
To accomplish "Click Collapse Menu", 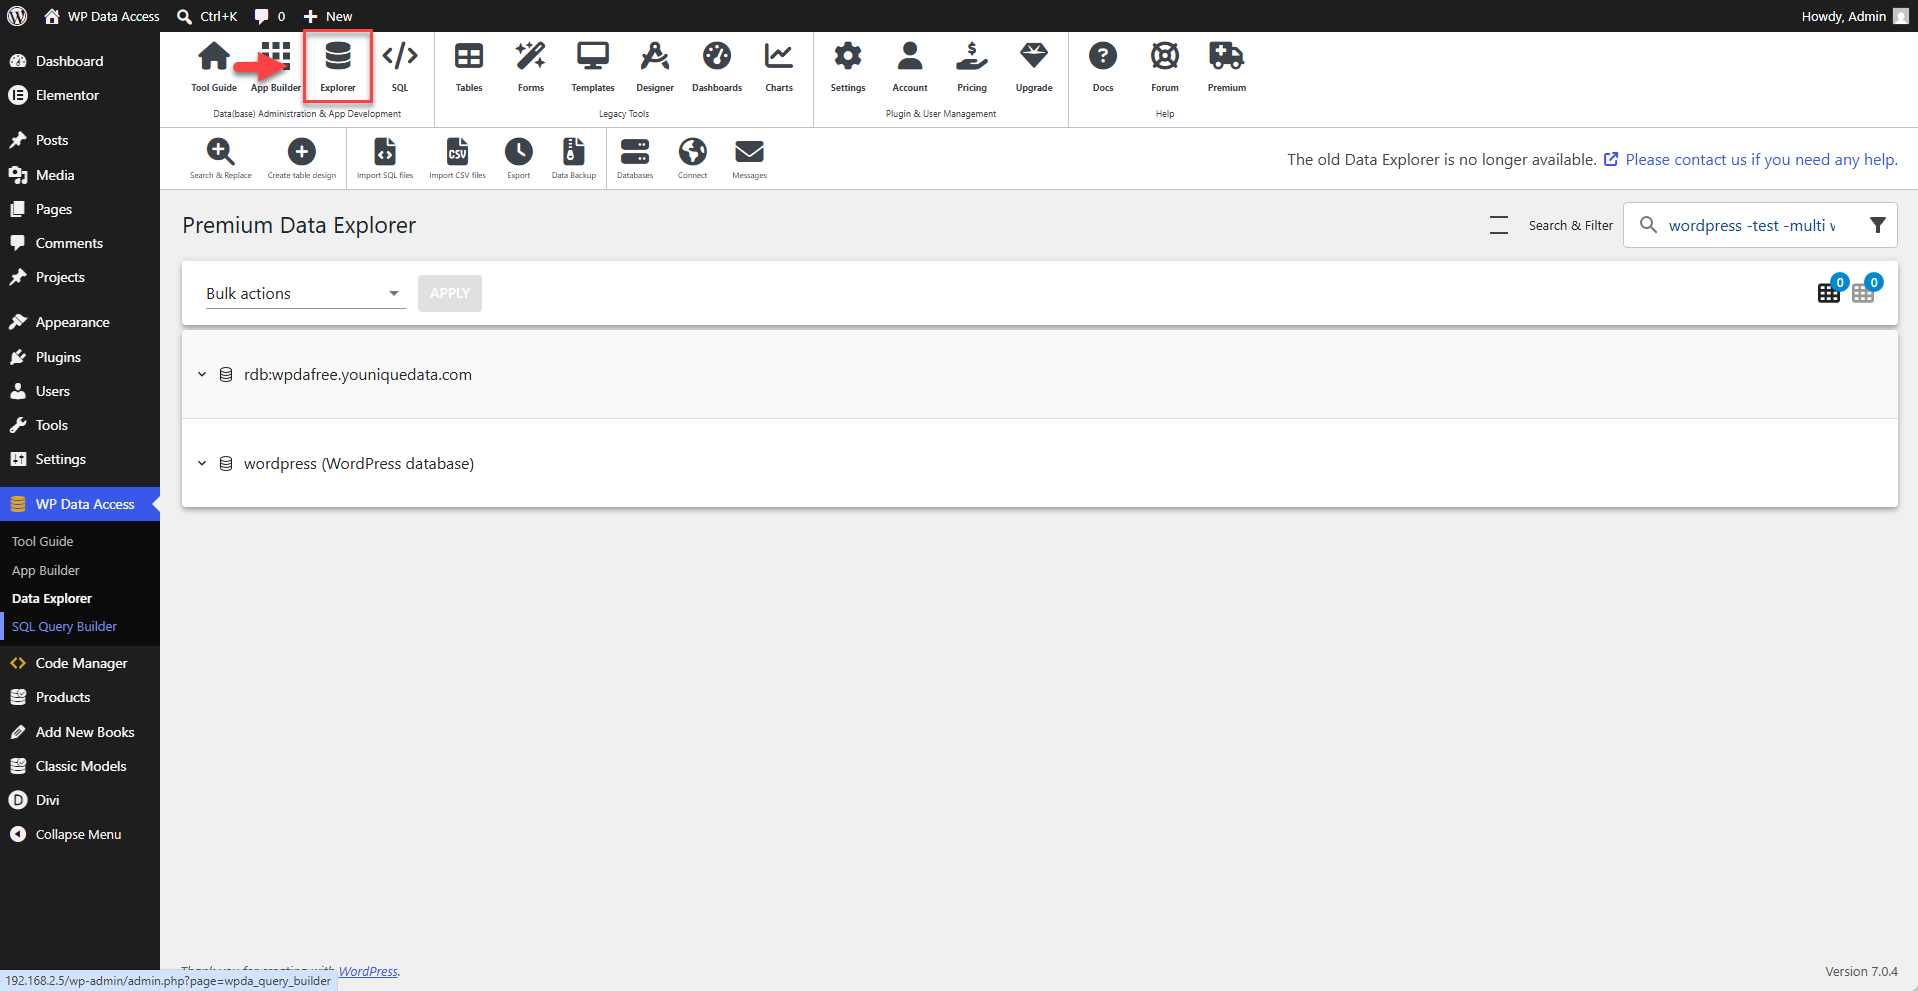I will tap(80, 834).
